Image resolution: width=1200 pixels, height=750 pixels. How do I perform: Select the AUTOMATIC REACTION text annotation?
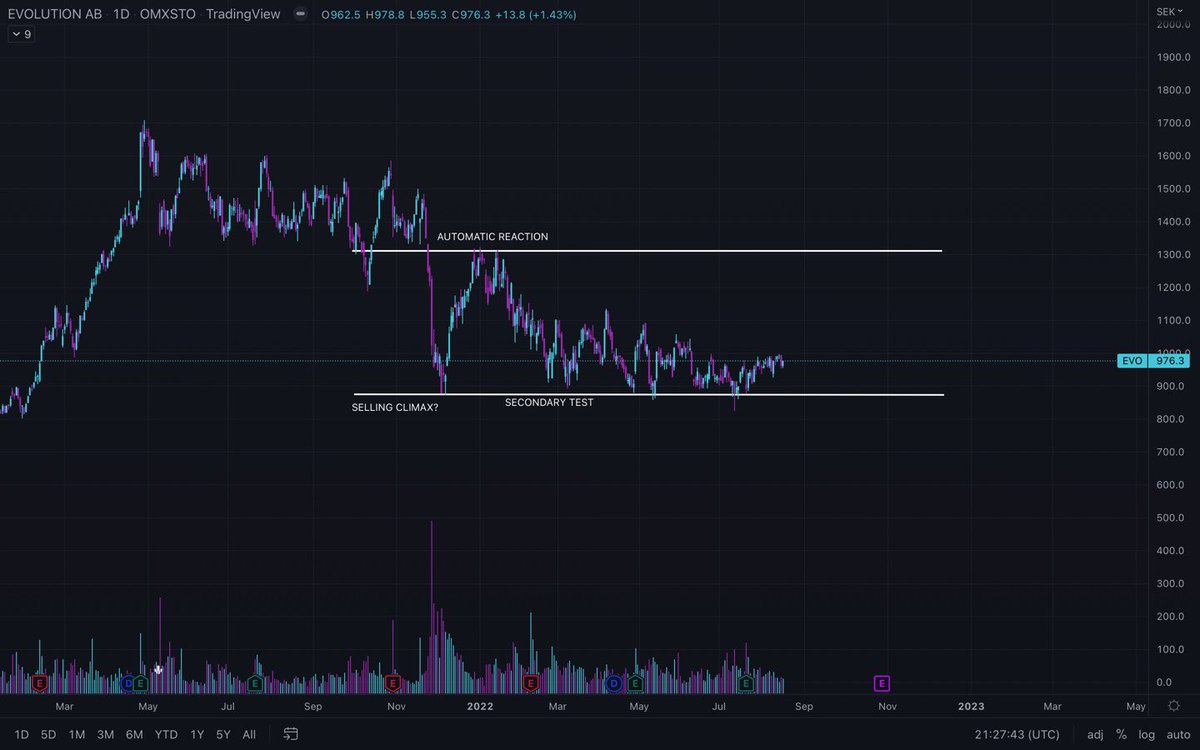tap(492, 237)
